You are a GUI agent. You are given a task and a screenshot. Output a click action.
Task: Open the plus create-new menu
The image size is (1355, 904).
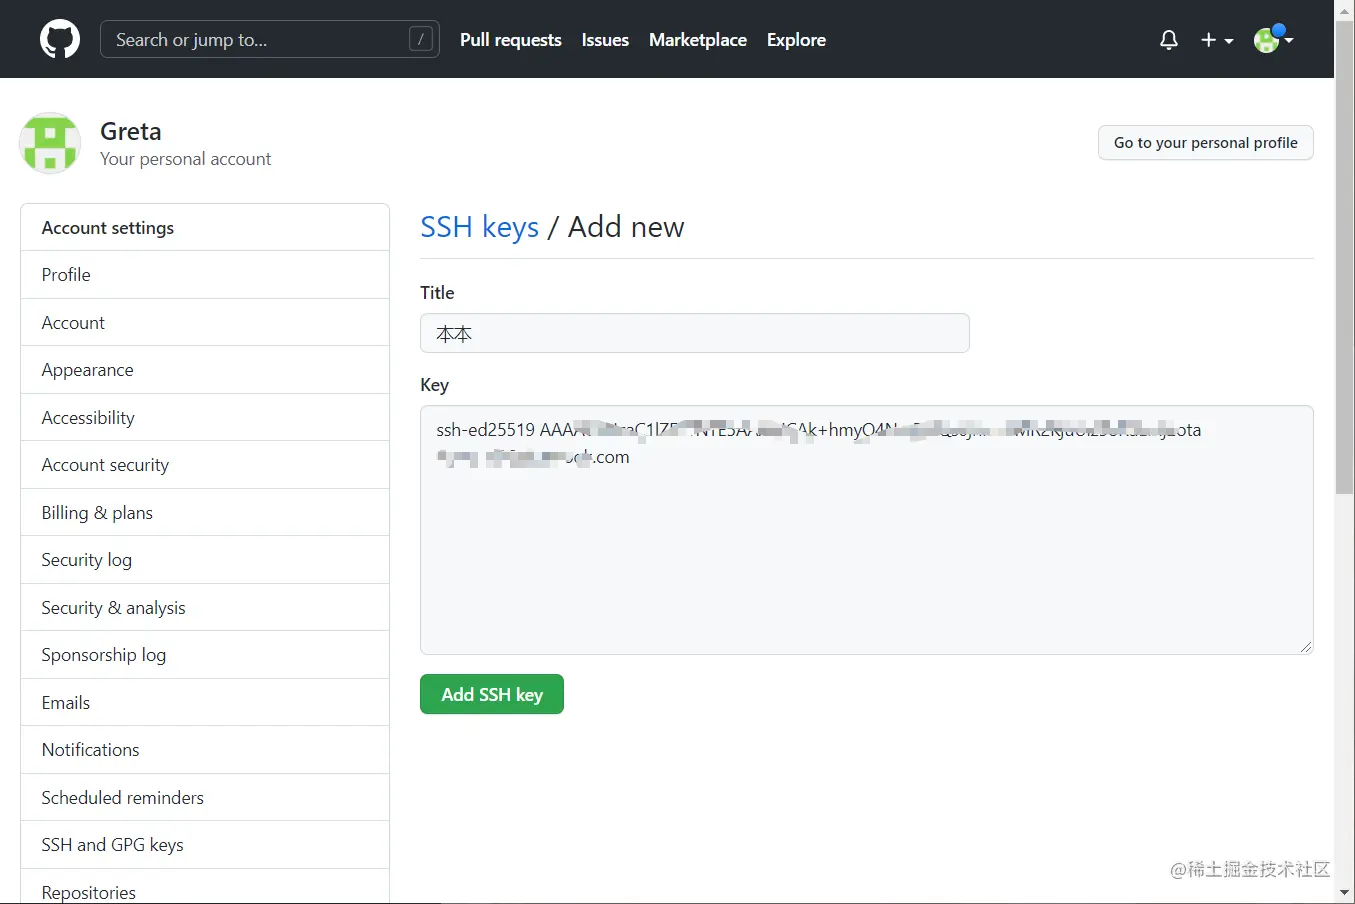click(1217, 40)
